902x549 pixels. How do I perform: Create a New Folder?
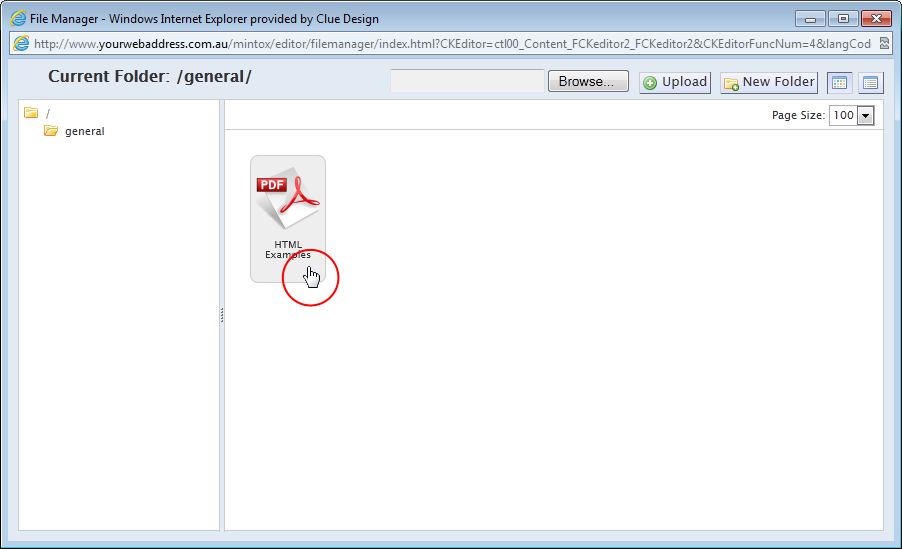point(769,82)
